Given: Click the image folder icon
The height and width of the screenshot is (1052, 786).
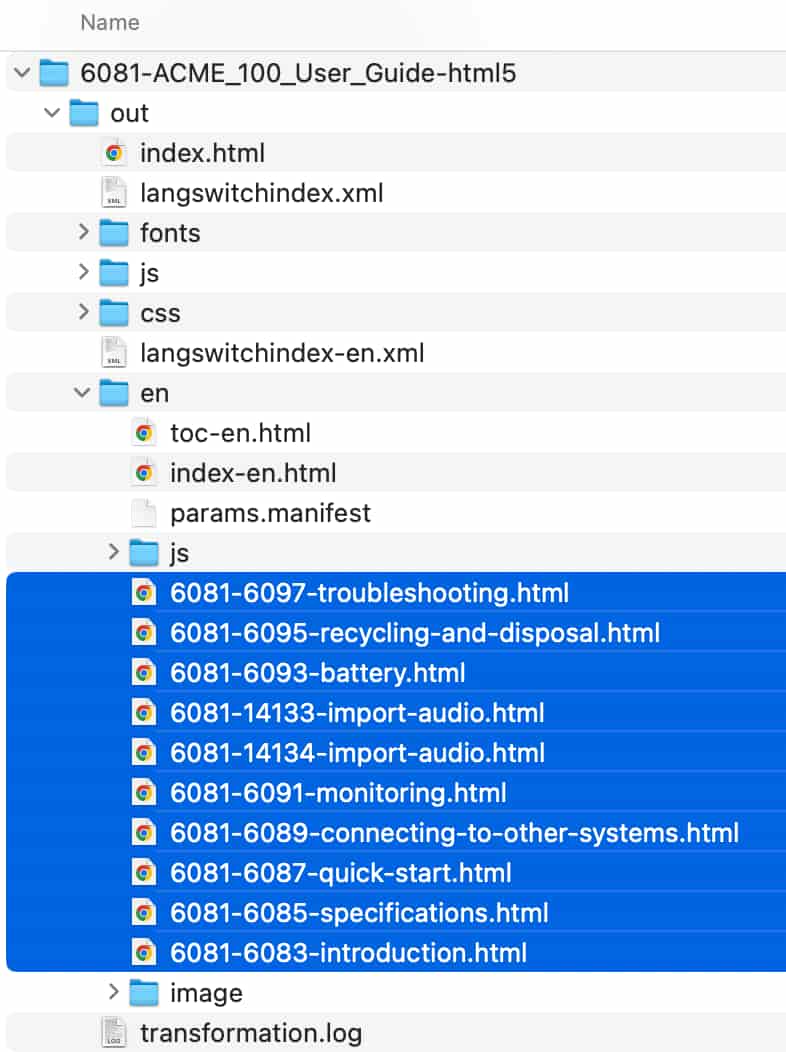Looking at the screenshot, I should click(144, 993).
